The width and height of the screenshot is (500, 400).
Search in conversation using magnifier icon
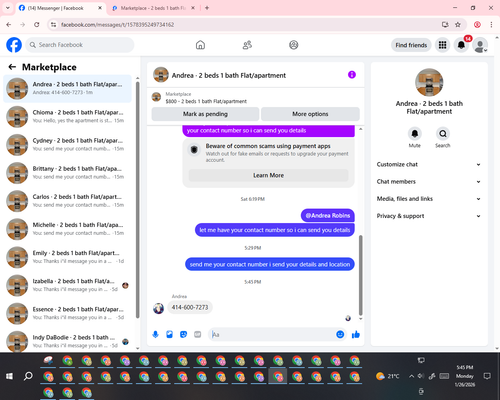(x=443, y=134)
